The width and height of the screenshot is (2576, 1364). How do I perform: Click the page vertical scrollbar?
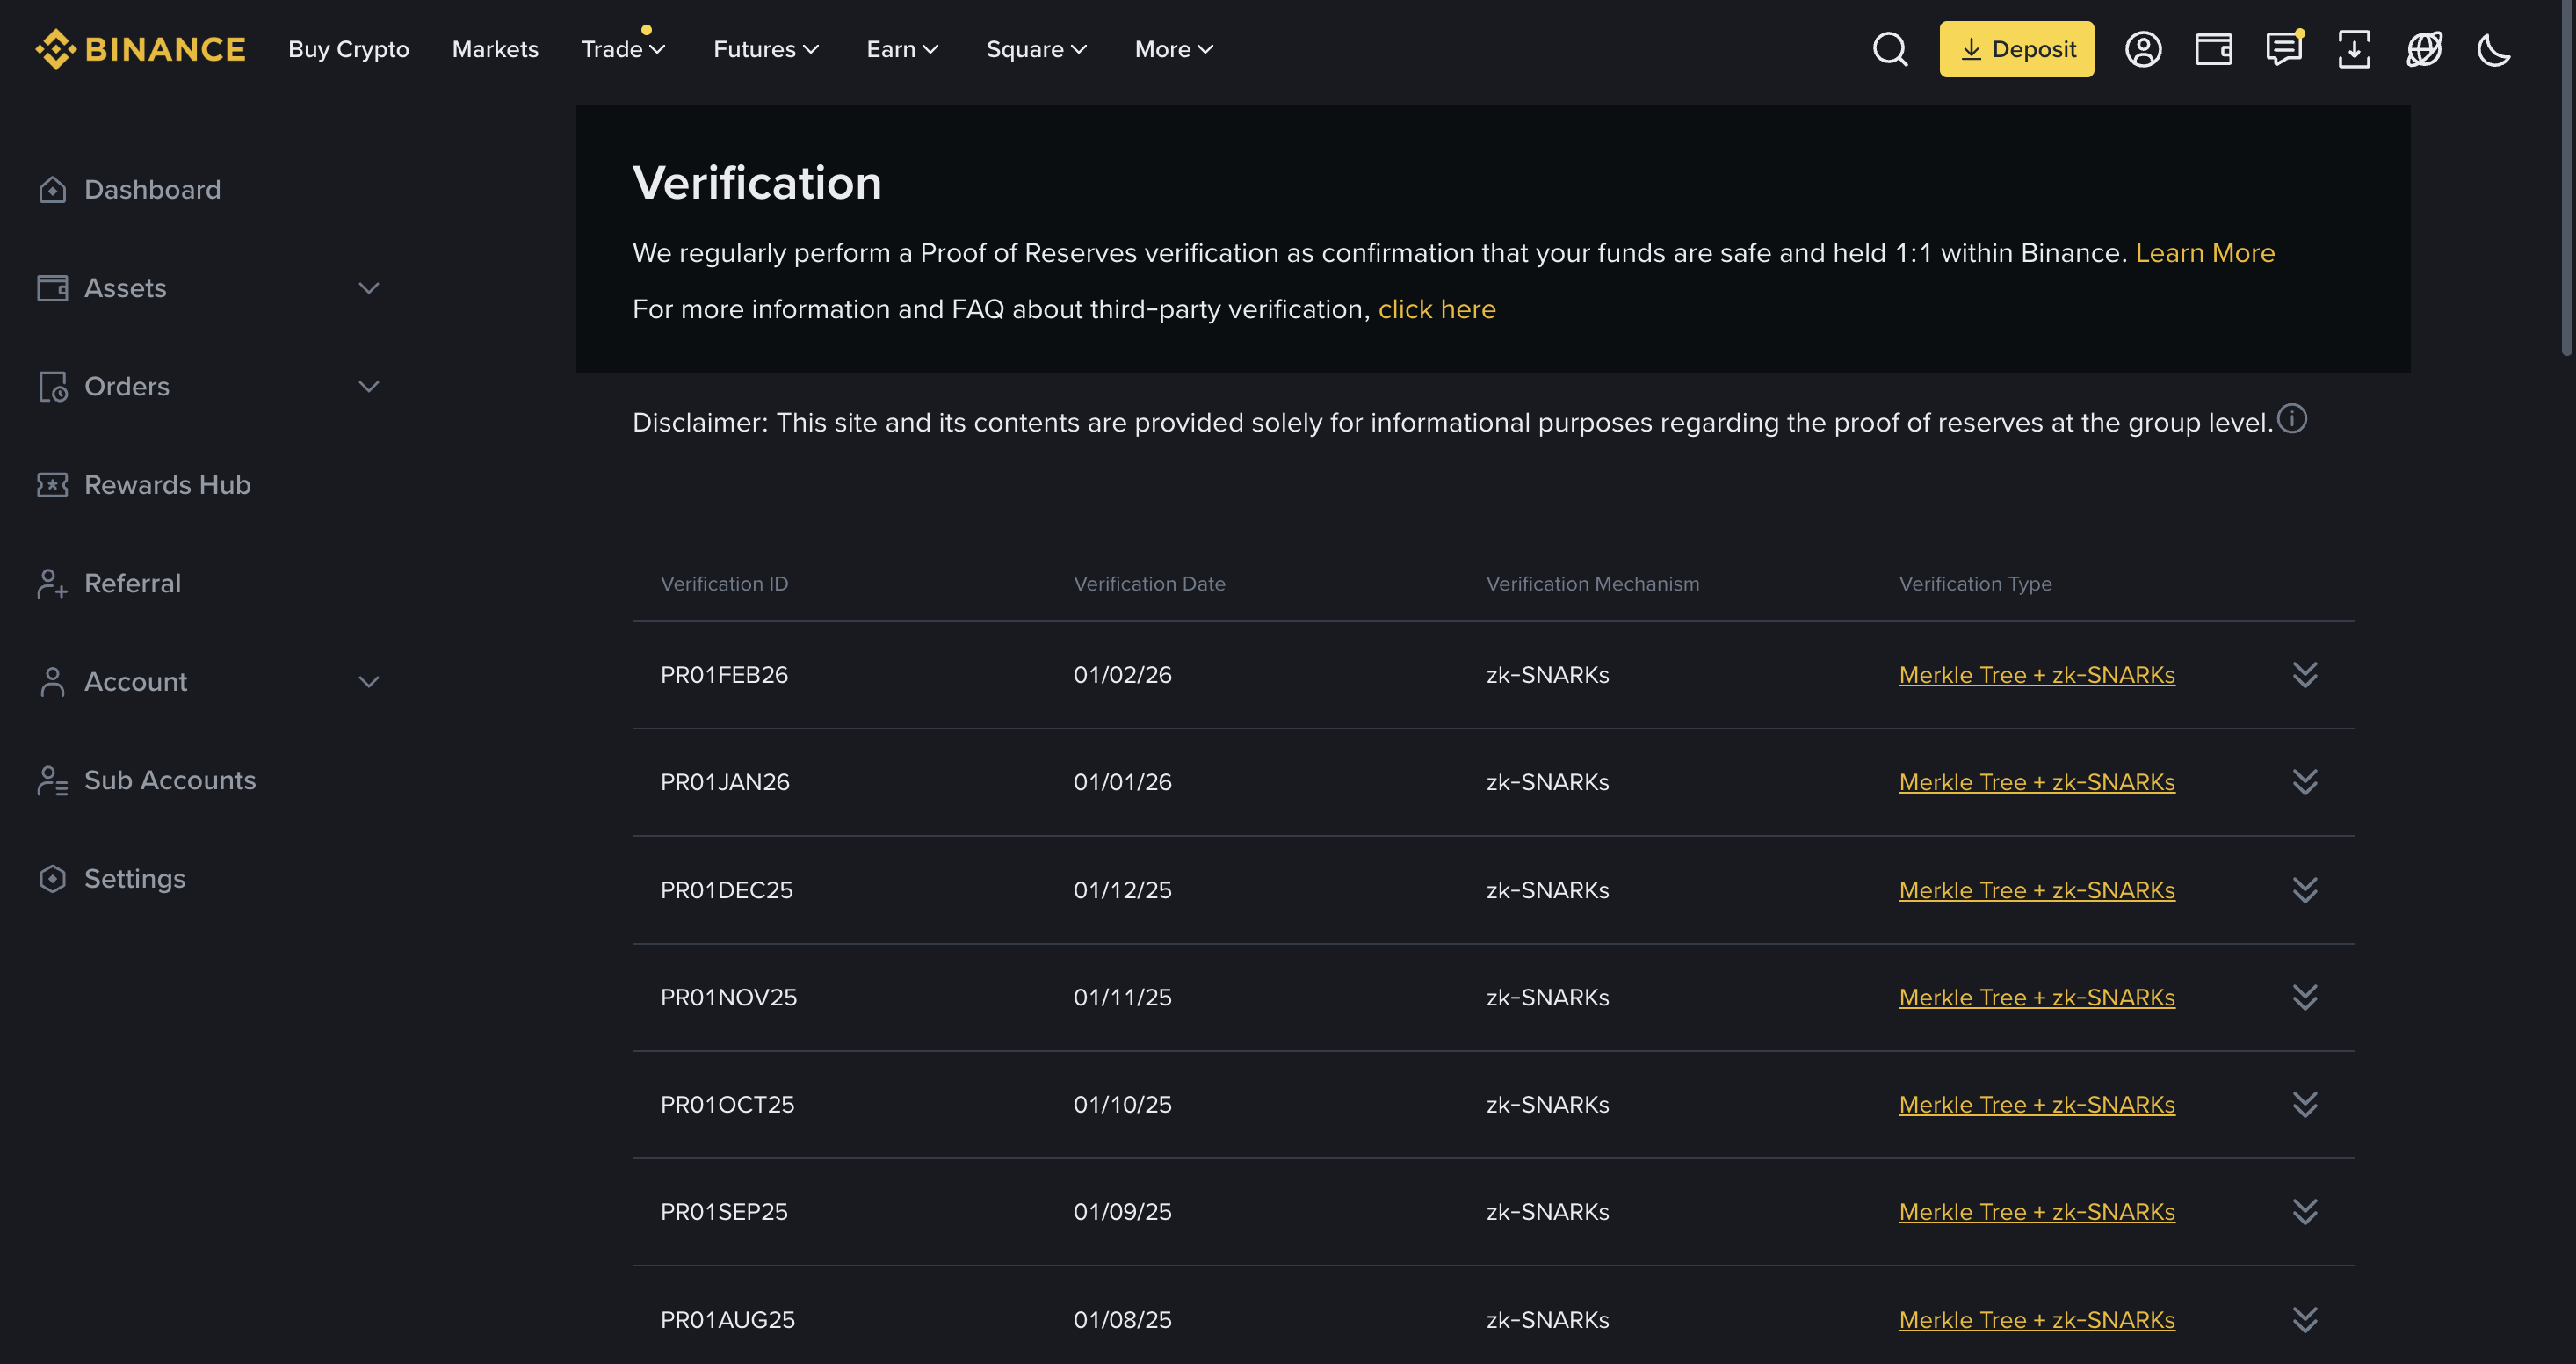pos(2567,180)
